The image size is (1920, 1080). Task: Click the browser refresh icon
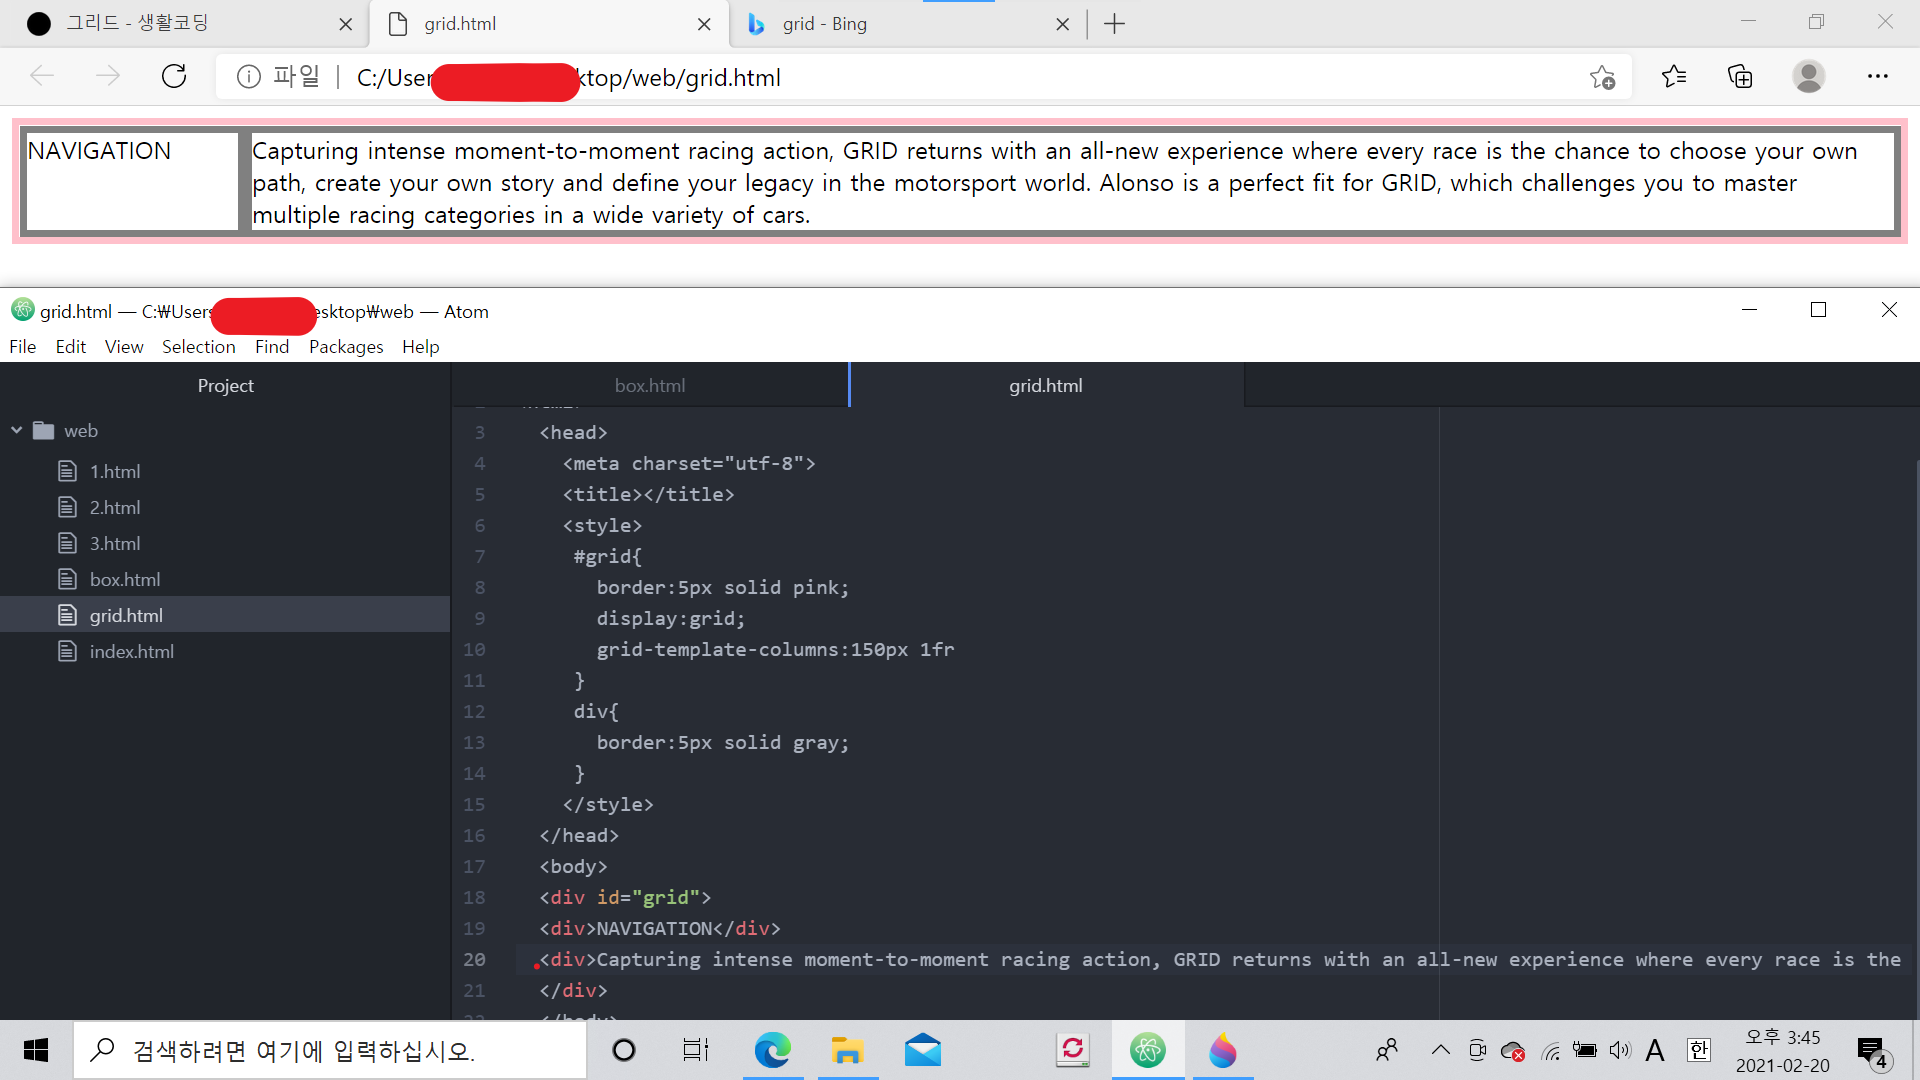coord(174,77)
